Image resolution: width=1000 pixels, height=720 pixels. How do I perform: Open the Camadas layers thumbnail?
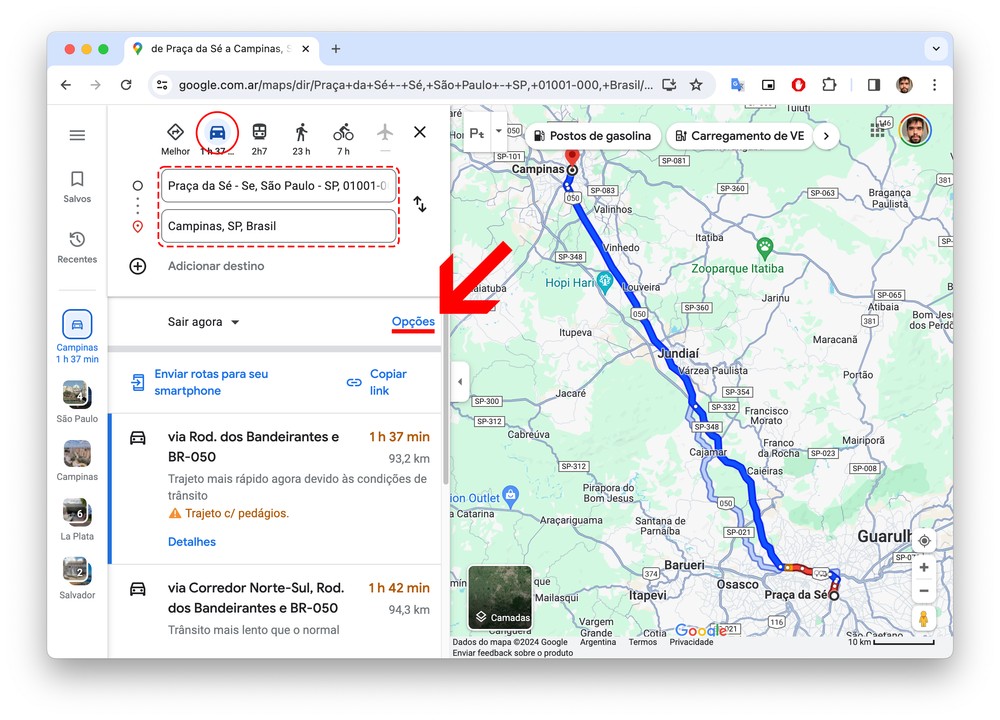[x=500, y=598]
